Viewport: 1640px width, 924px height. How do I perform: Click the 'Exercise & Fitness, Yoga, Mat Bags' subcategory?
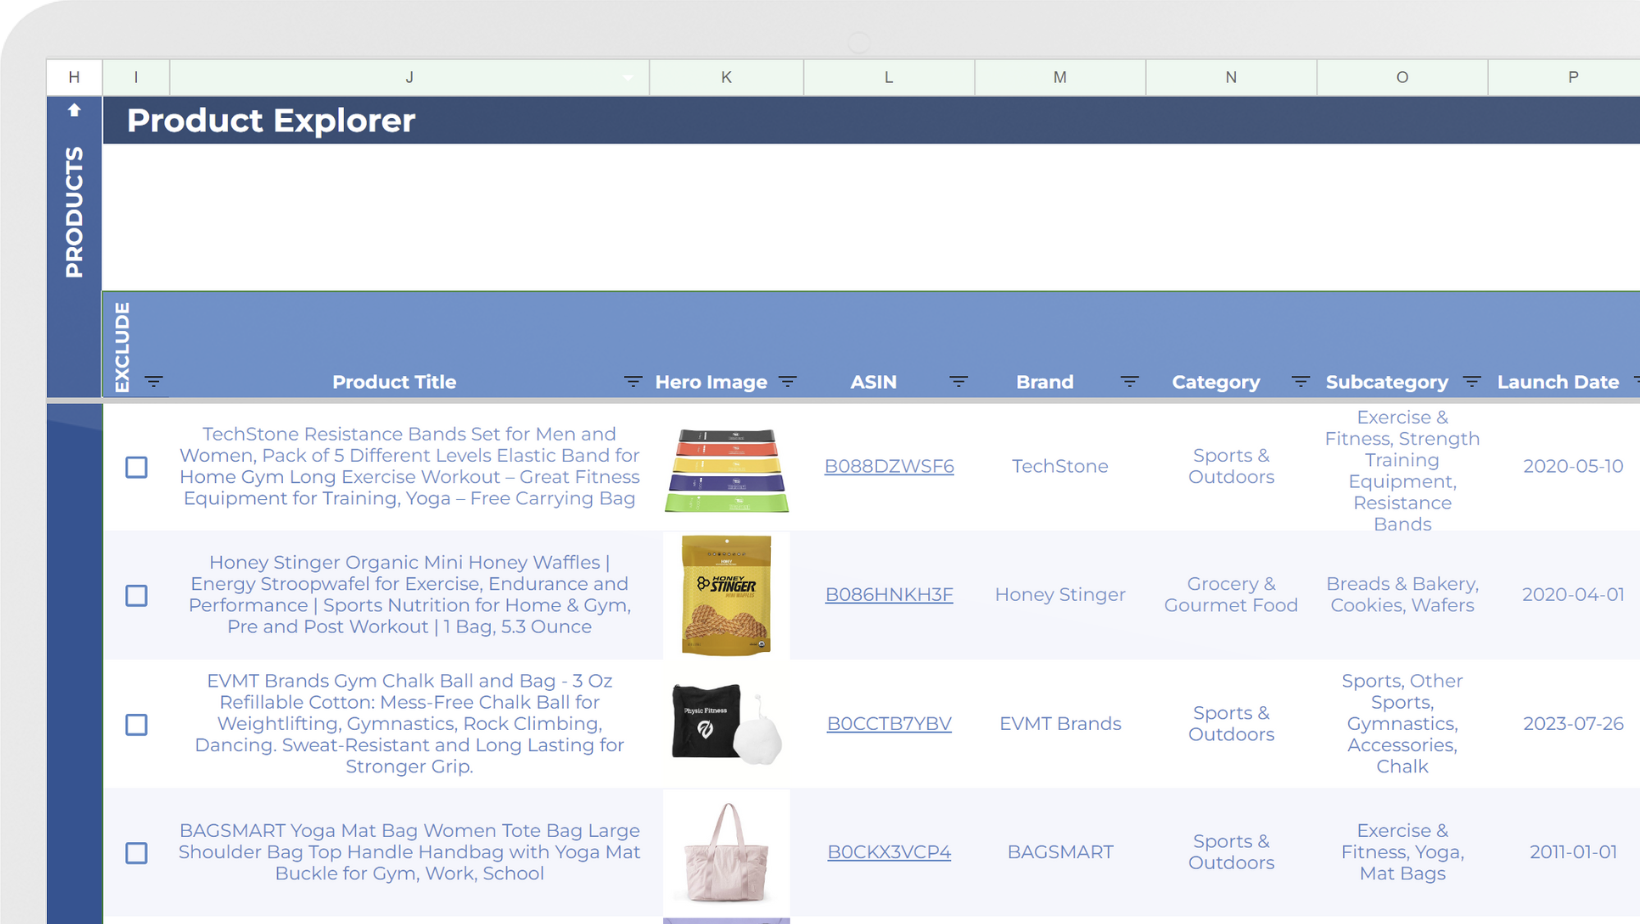point(1402,852)
